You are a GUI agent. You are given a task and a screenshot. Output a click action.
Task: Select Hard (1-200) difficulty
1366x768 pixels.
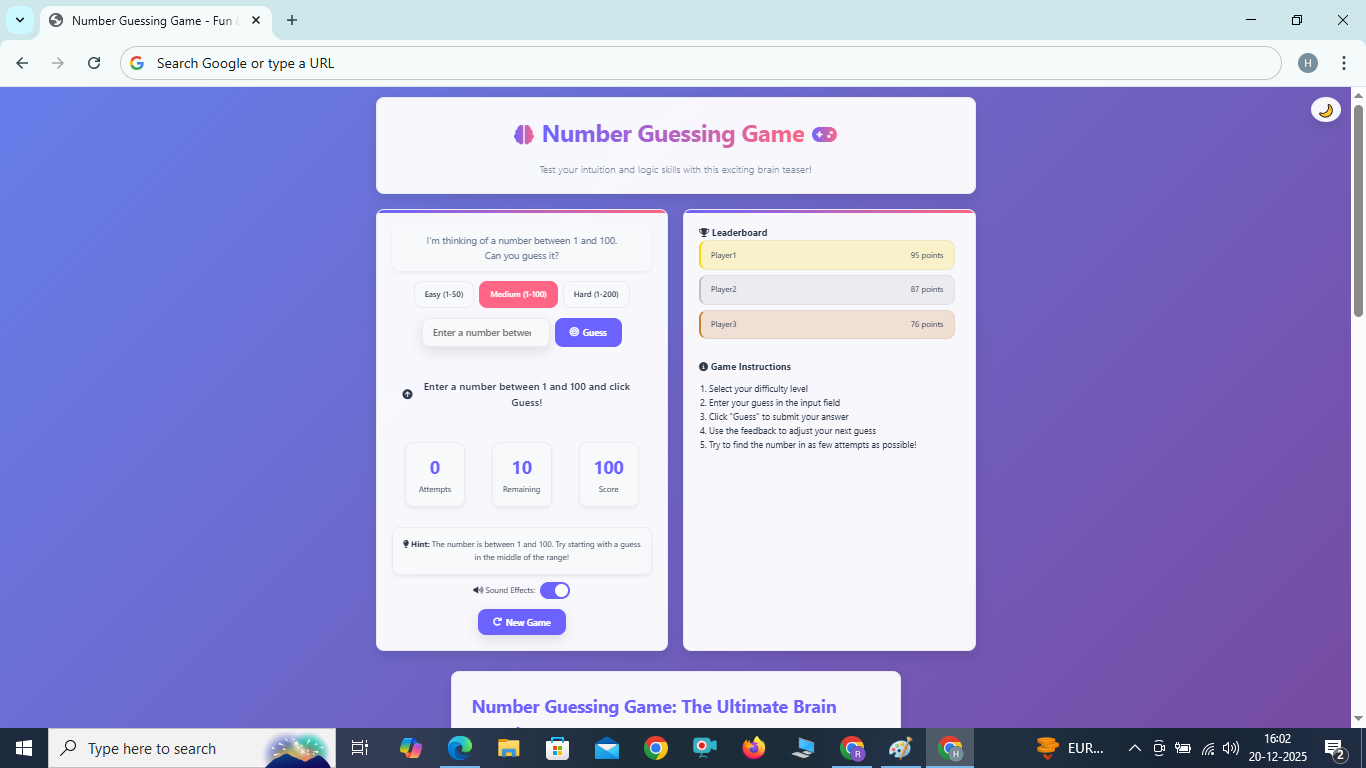(x=595, y=294)
